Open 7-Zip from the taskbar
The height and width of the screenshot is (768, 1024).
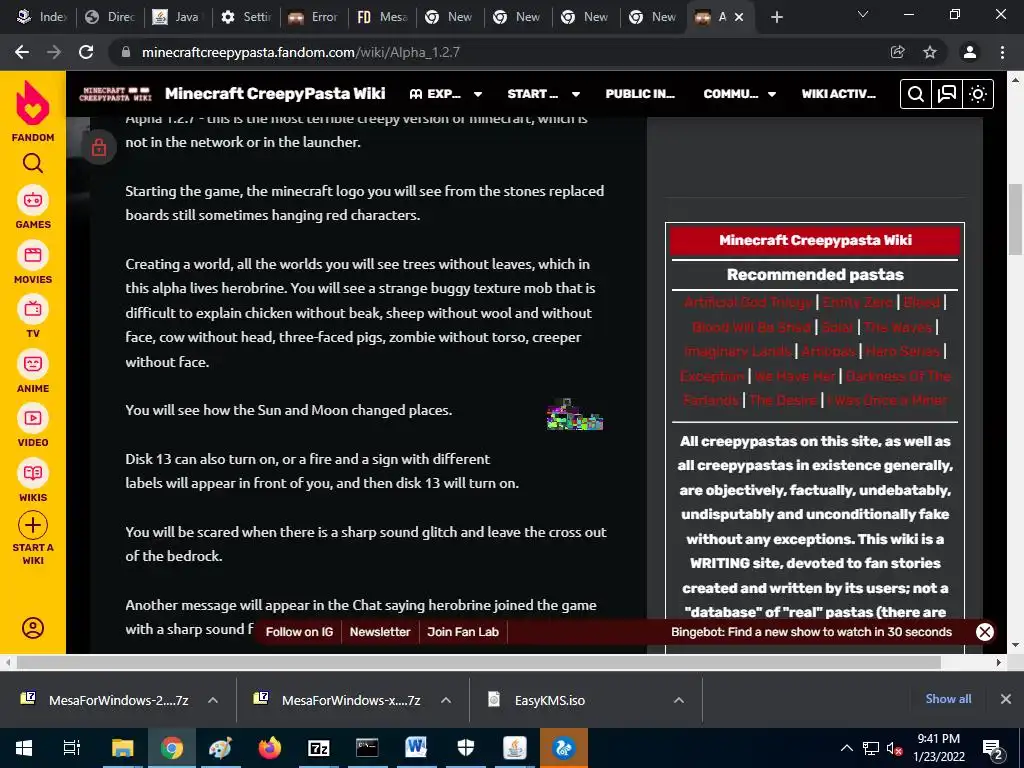click(318, 748)
